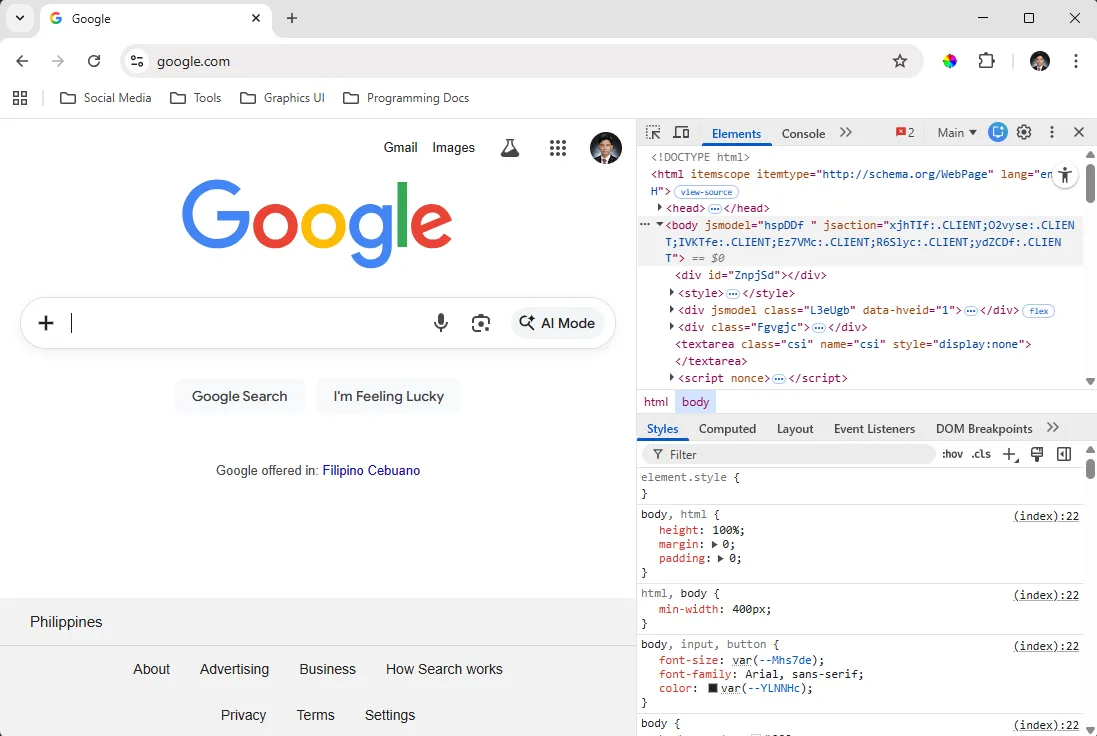Toggle :hov element state filters
Image resolution: width=1097 pixels, height=736 pixels.
pos(952,454)
